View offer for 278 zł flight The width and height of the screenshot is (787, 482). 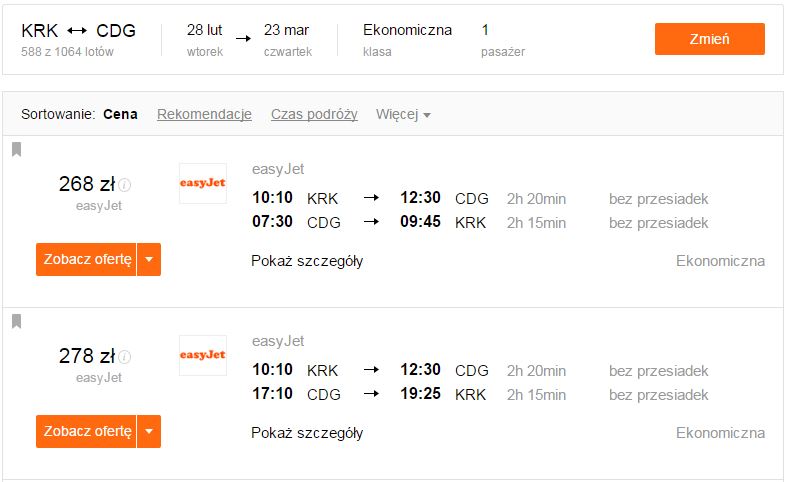(86, 431)
